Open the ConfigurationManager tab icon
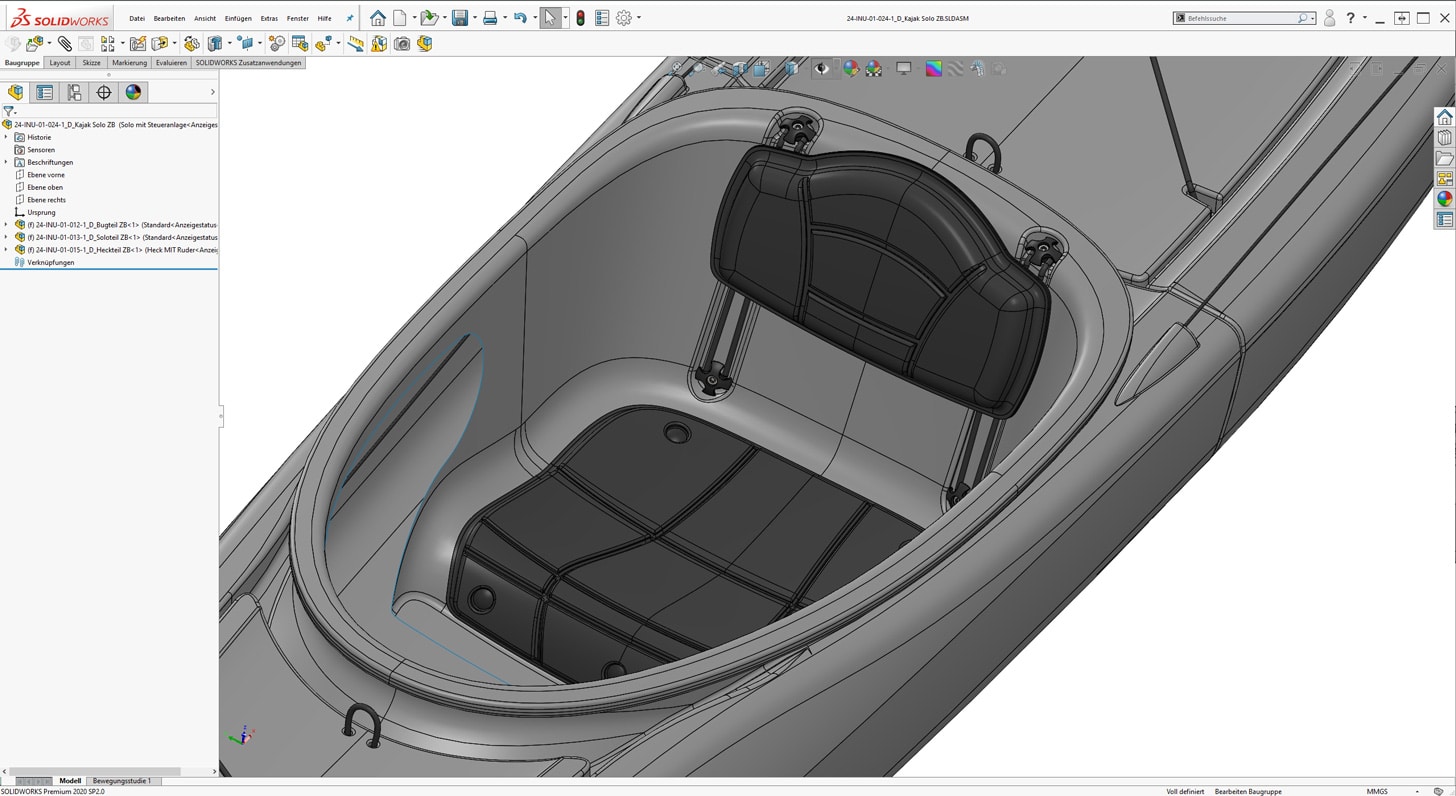Screen dimensions: 1456x796 74,92
